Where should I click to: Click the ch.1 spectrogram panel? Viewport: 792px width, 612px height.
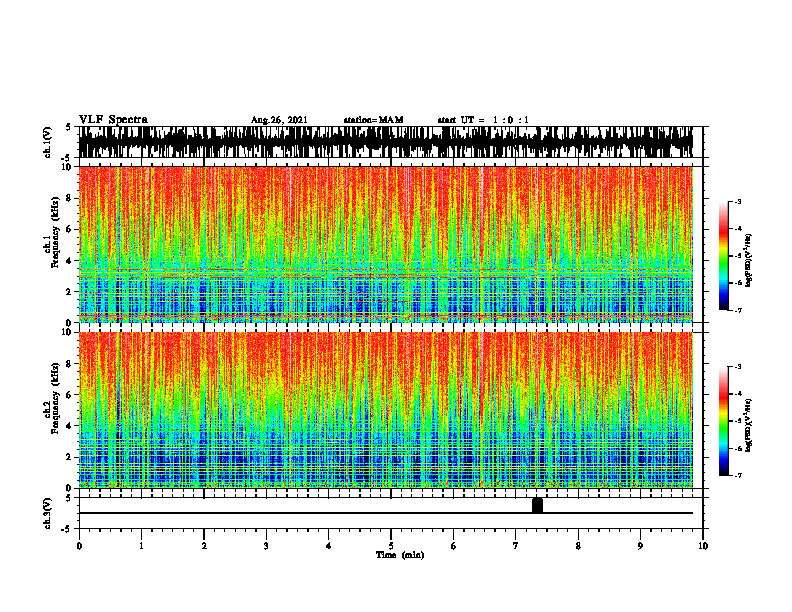[x=385, y=244]
